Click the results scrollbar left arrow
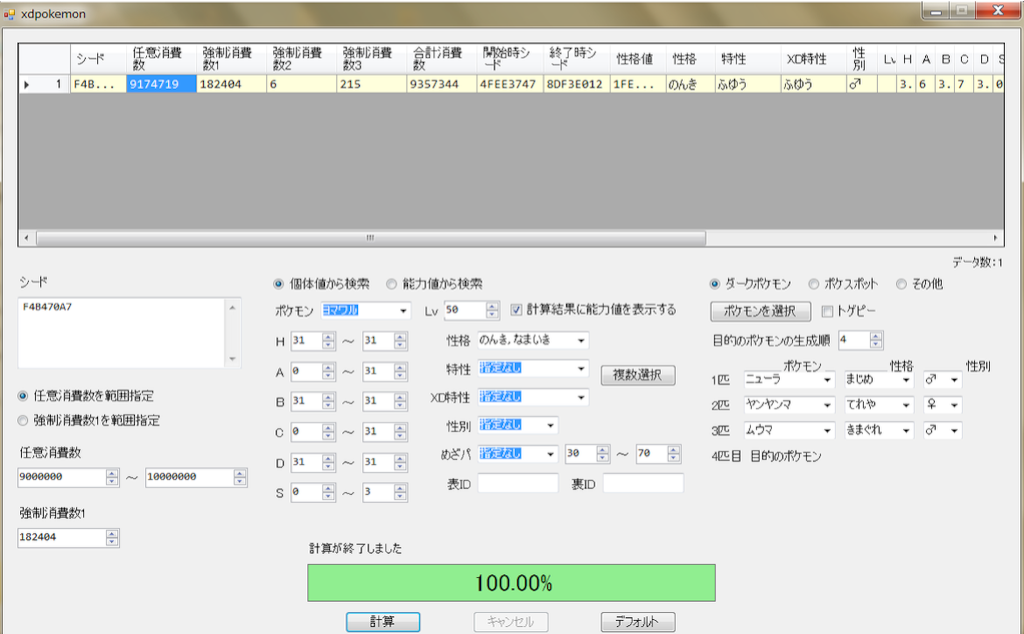Screen dimensions: 1024x634 pos(26,238)
